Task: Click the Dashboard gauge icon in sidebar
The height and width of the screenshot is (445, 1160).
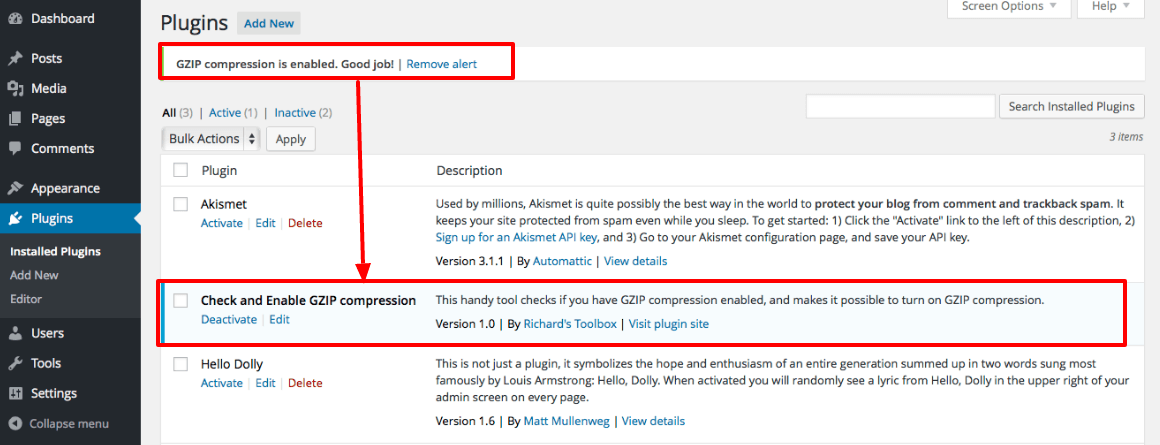Action: [15, 18]
